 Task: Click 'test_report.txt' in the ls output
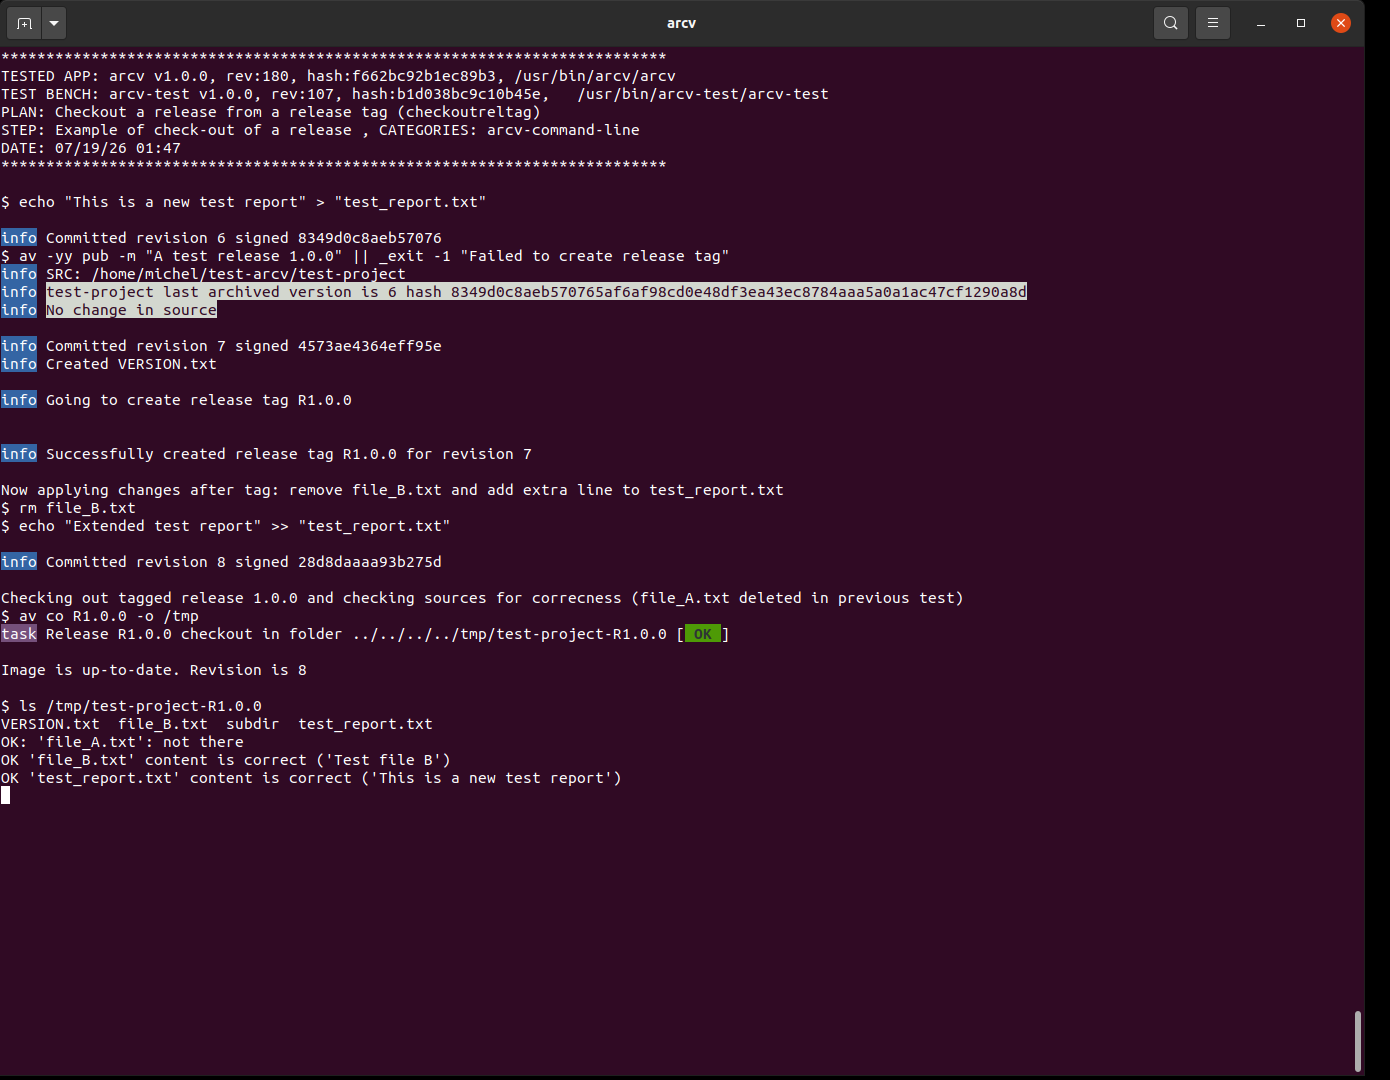coord(365,724)
